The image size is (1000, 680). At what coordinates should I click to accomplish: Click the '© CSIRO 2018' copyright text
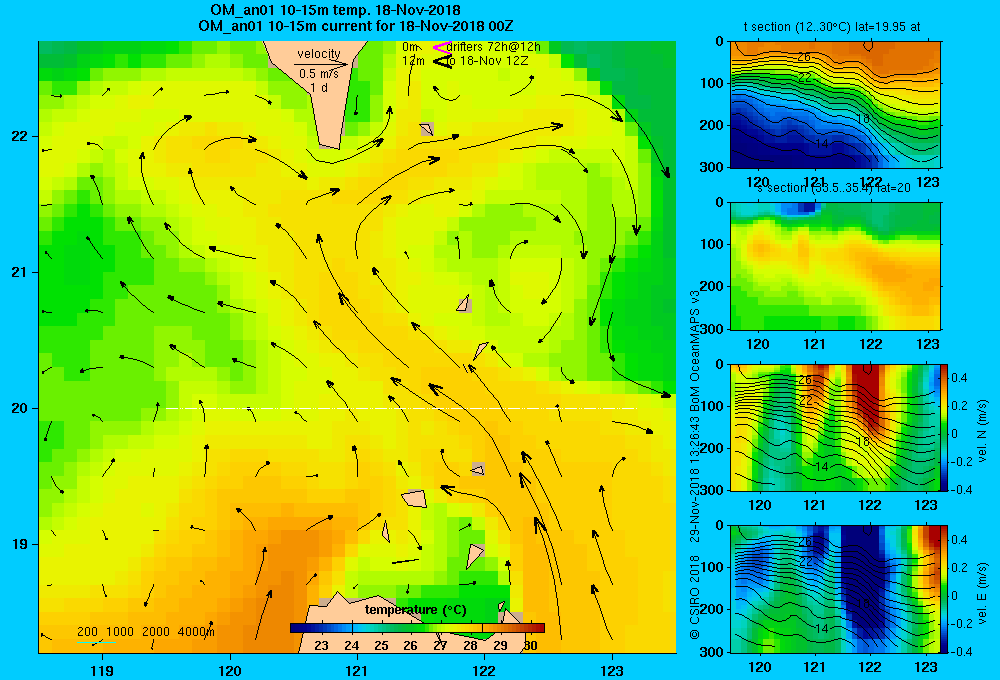(695, 597)
